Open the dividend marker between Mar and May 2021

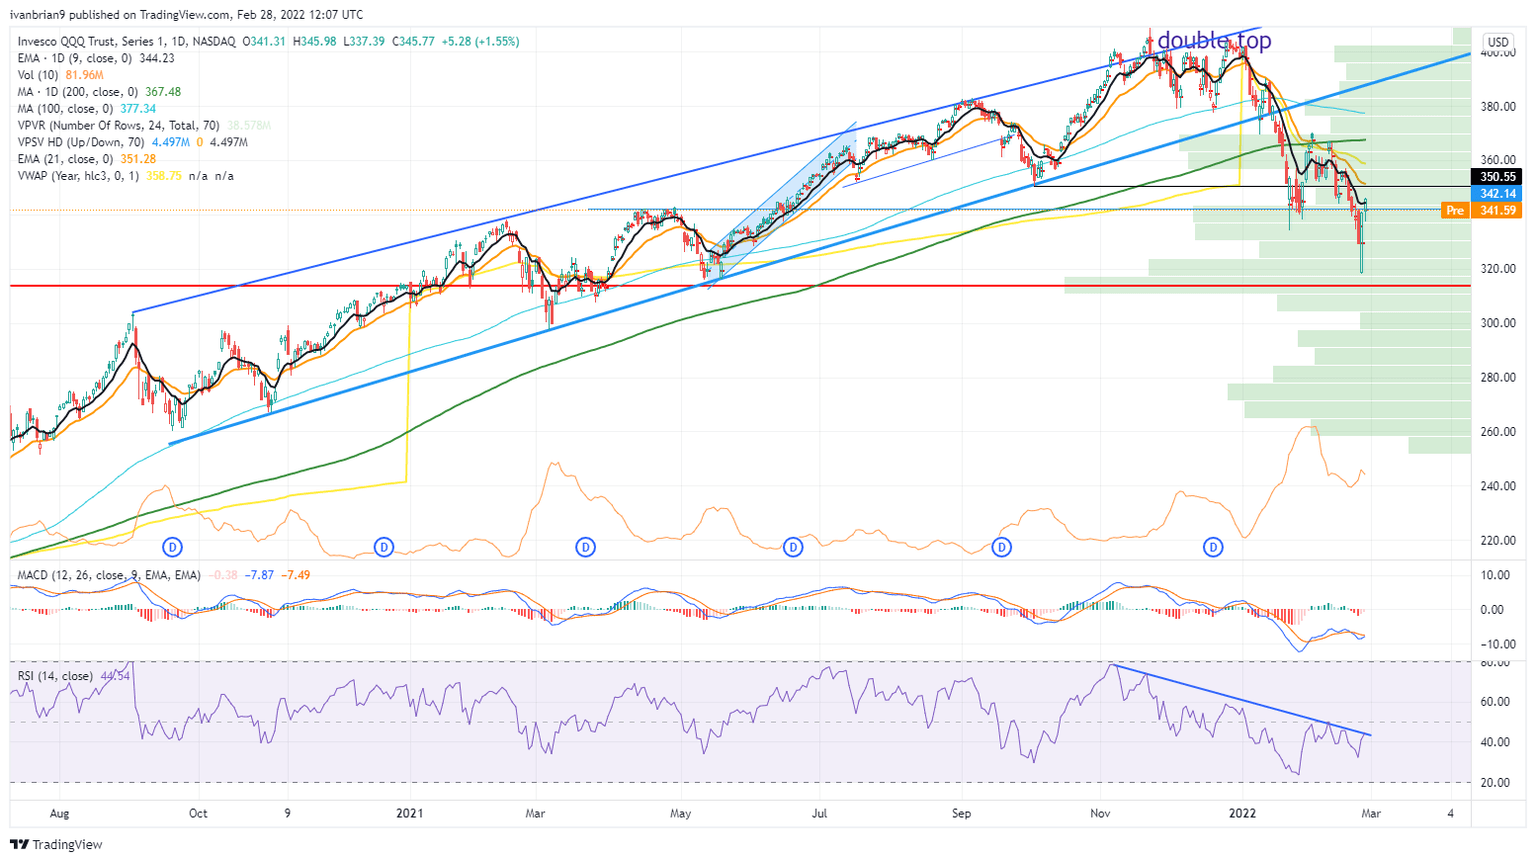tap(586, 547)
